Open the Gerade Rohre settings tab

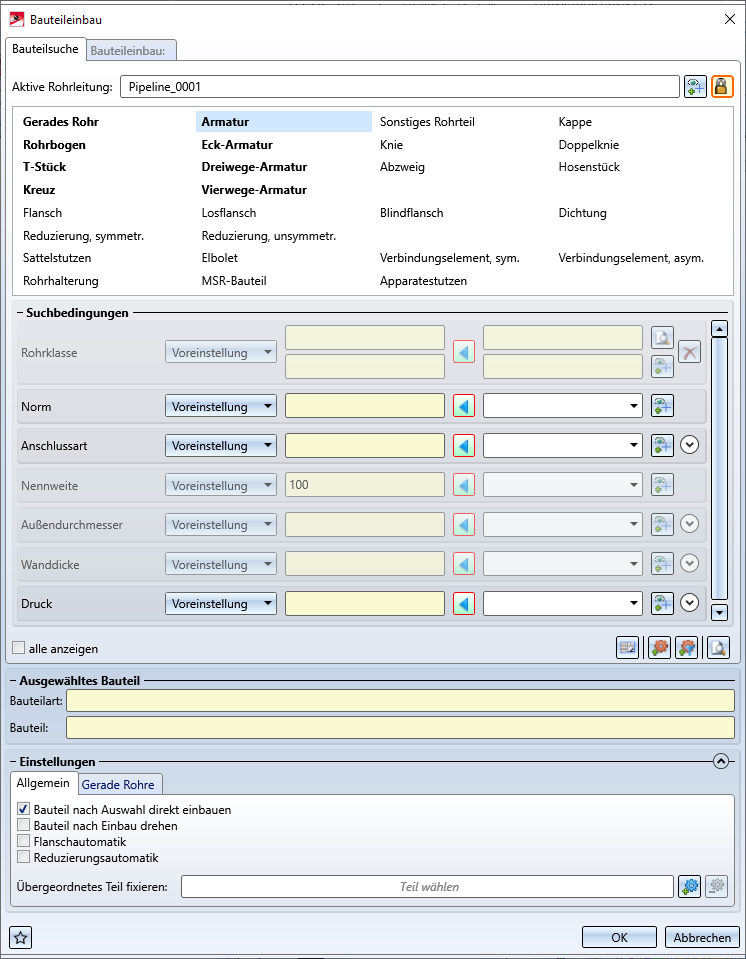[x=119, y=784]
